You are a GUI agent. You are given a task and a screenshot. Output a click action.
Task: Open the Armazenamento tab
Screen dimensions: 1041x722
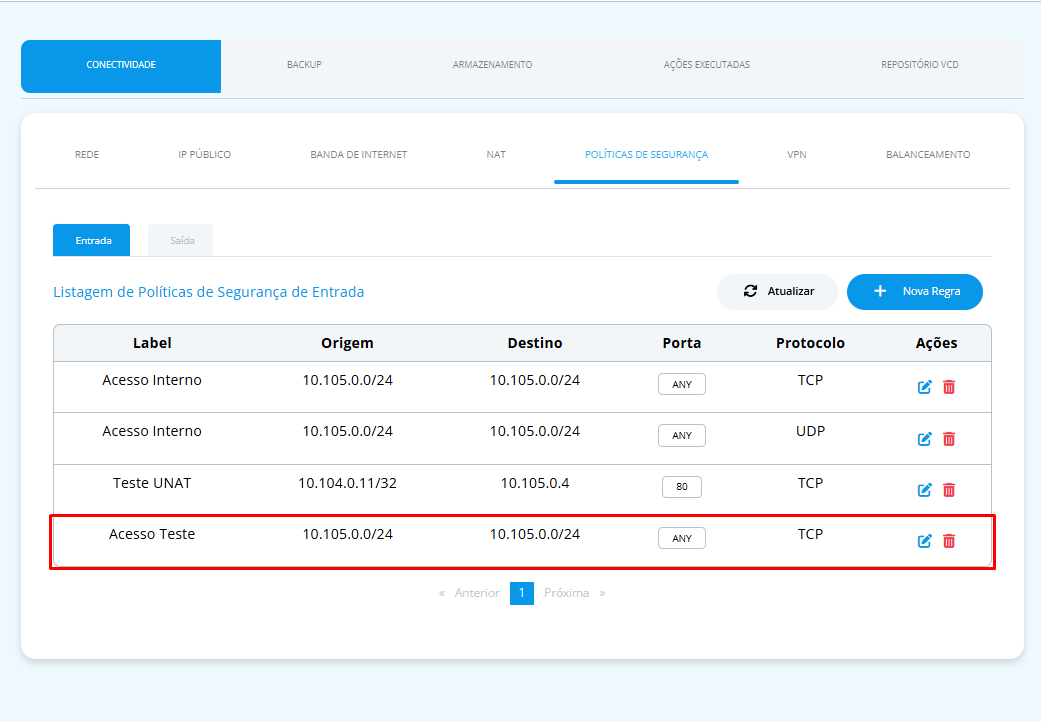pos(492,64)
